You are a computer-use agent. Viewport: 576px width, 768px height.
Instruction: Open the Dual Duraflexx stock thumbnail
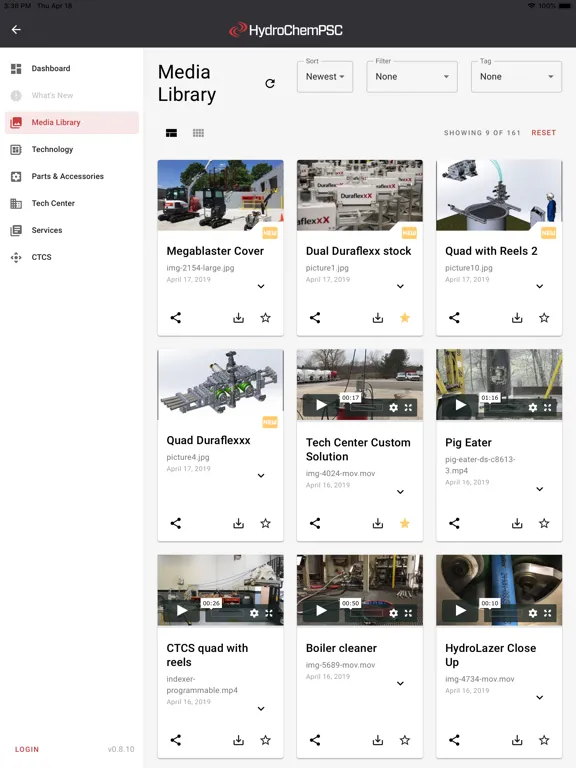[x=360, y=195]
